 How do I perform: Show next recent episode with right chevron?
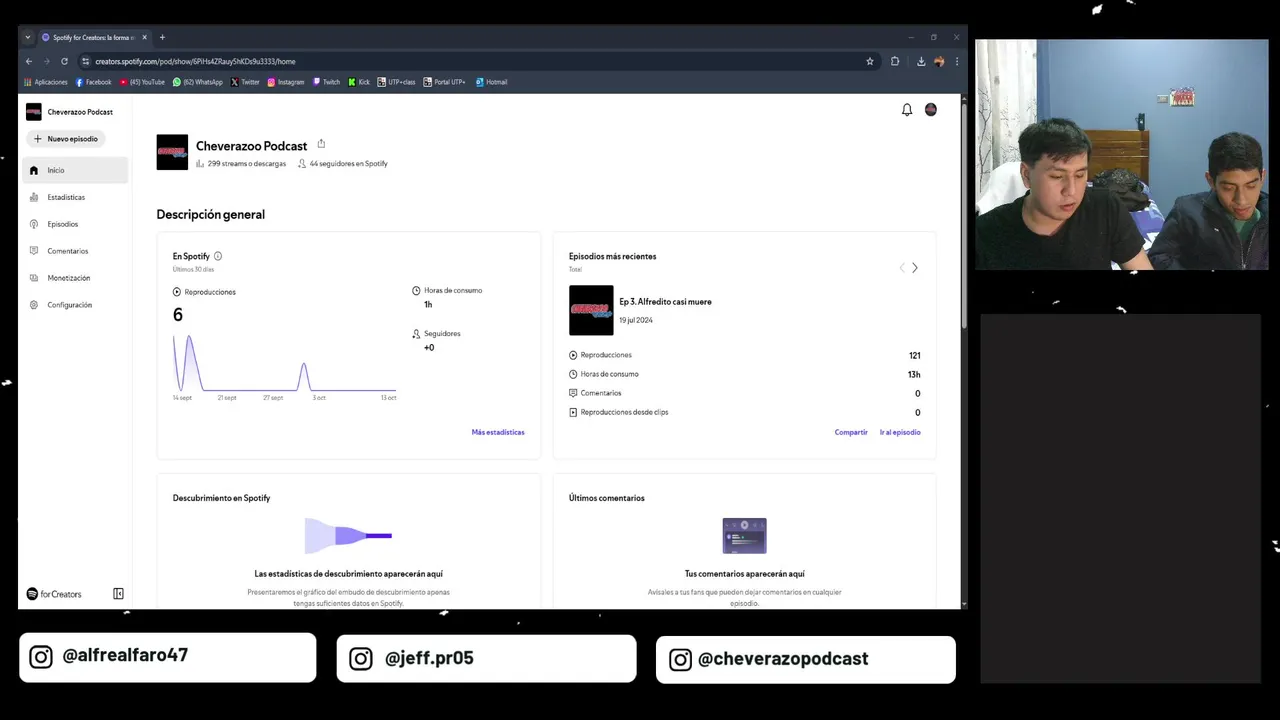tap(914, 268)
